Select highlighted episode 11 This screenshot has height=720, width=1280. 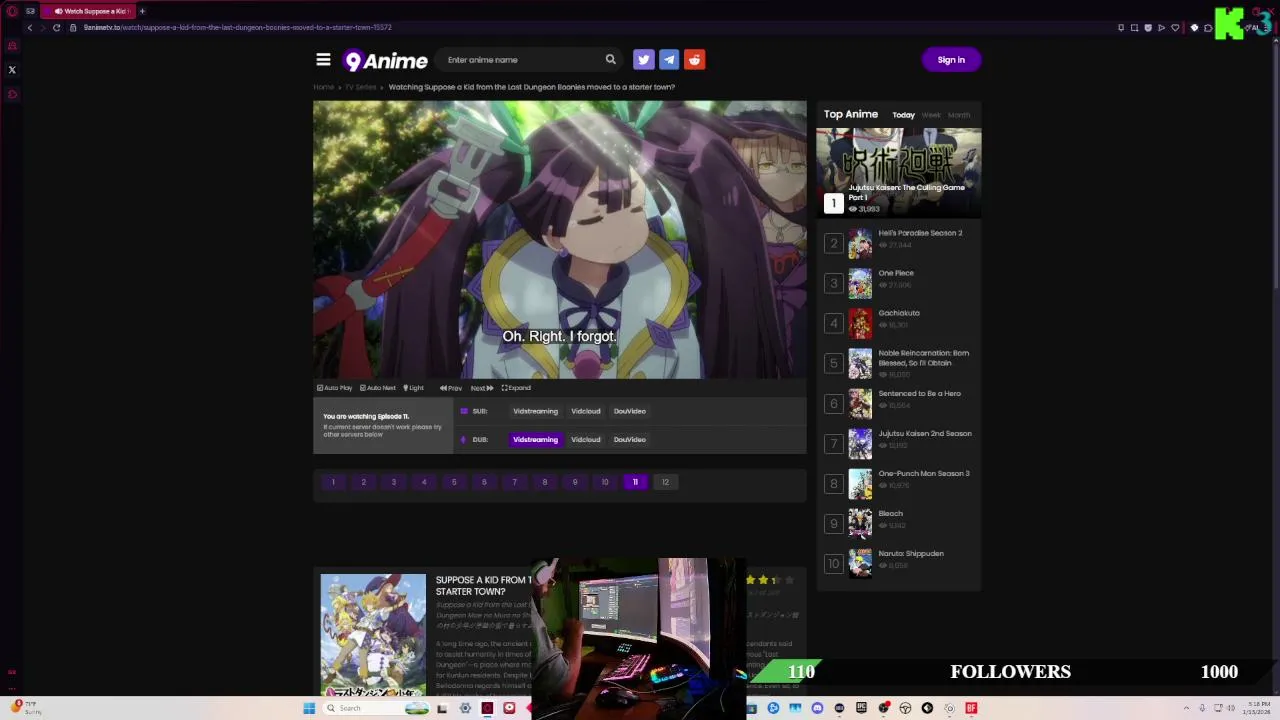[x=635, y=482]
